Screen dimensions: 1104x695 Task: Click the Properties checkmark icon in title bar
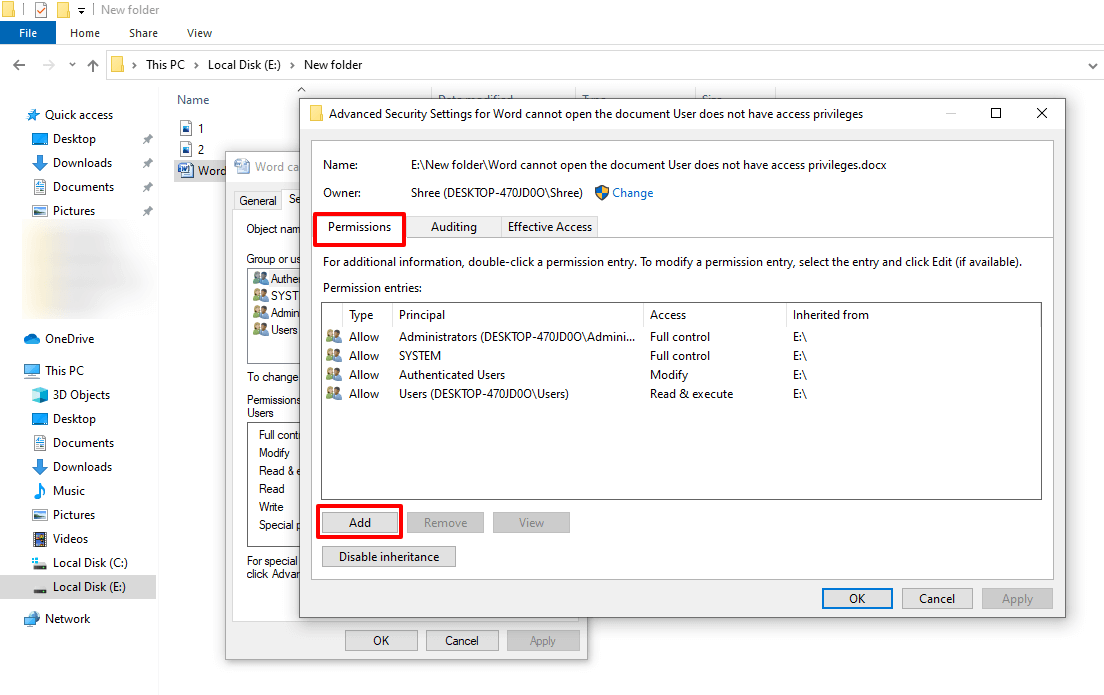coord(41,10)
